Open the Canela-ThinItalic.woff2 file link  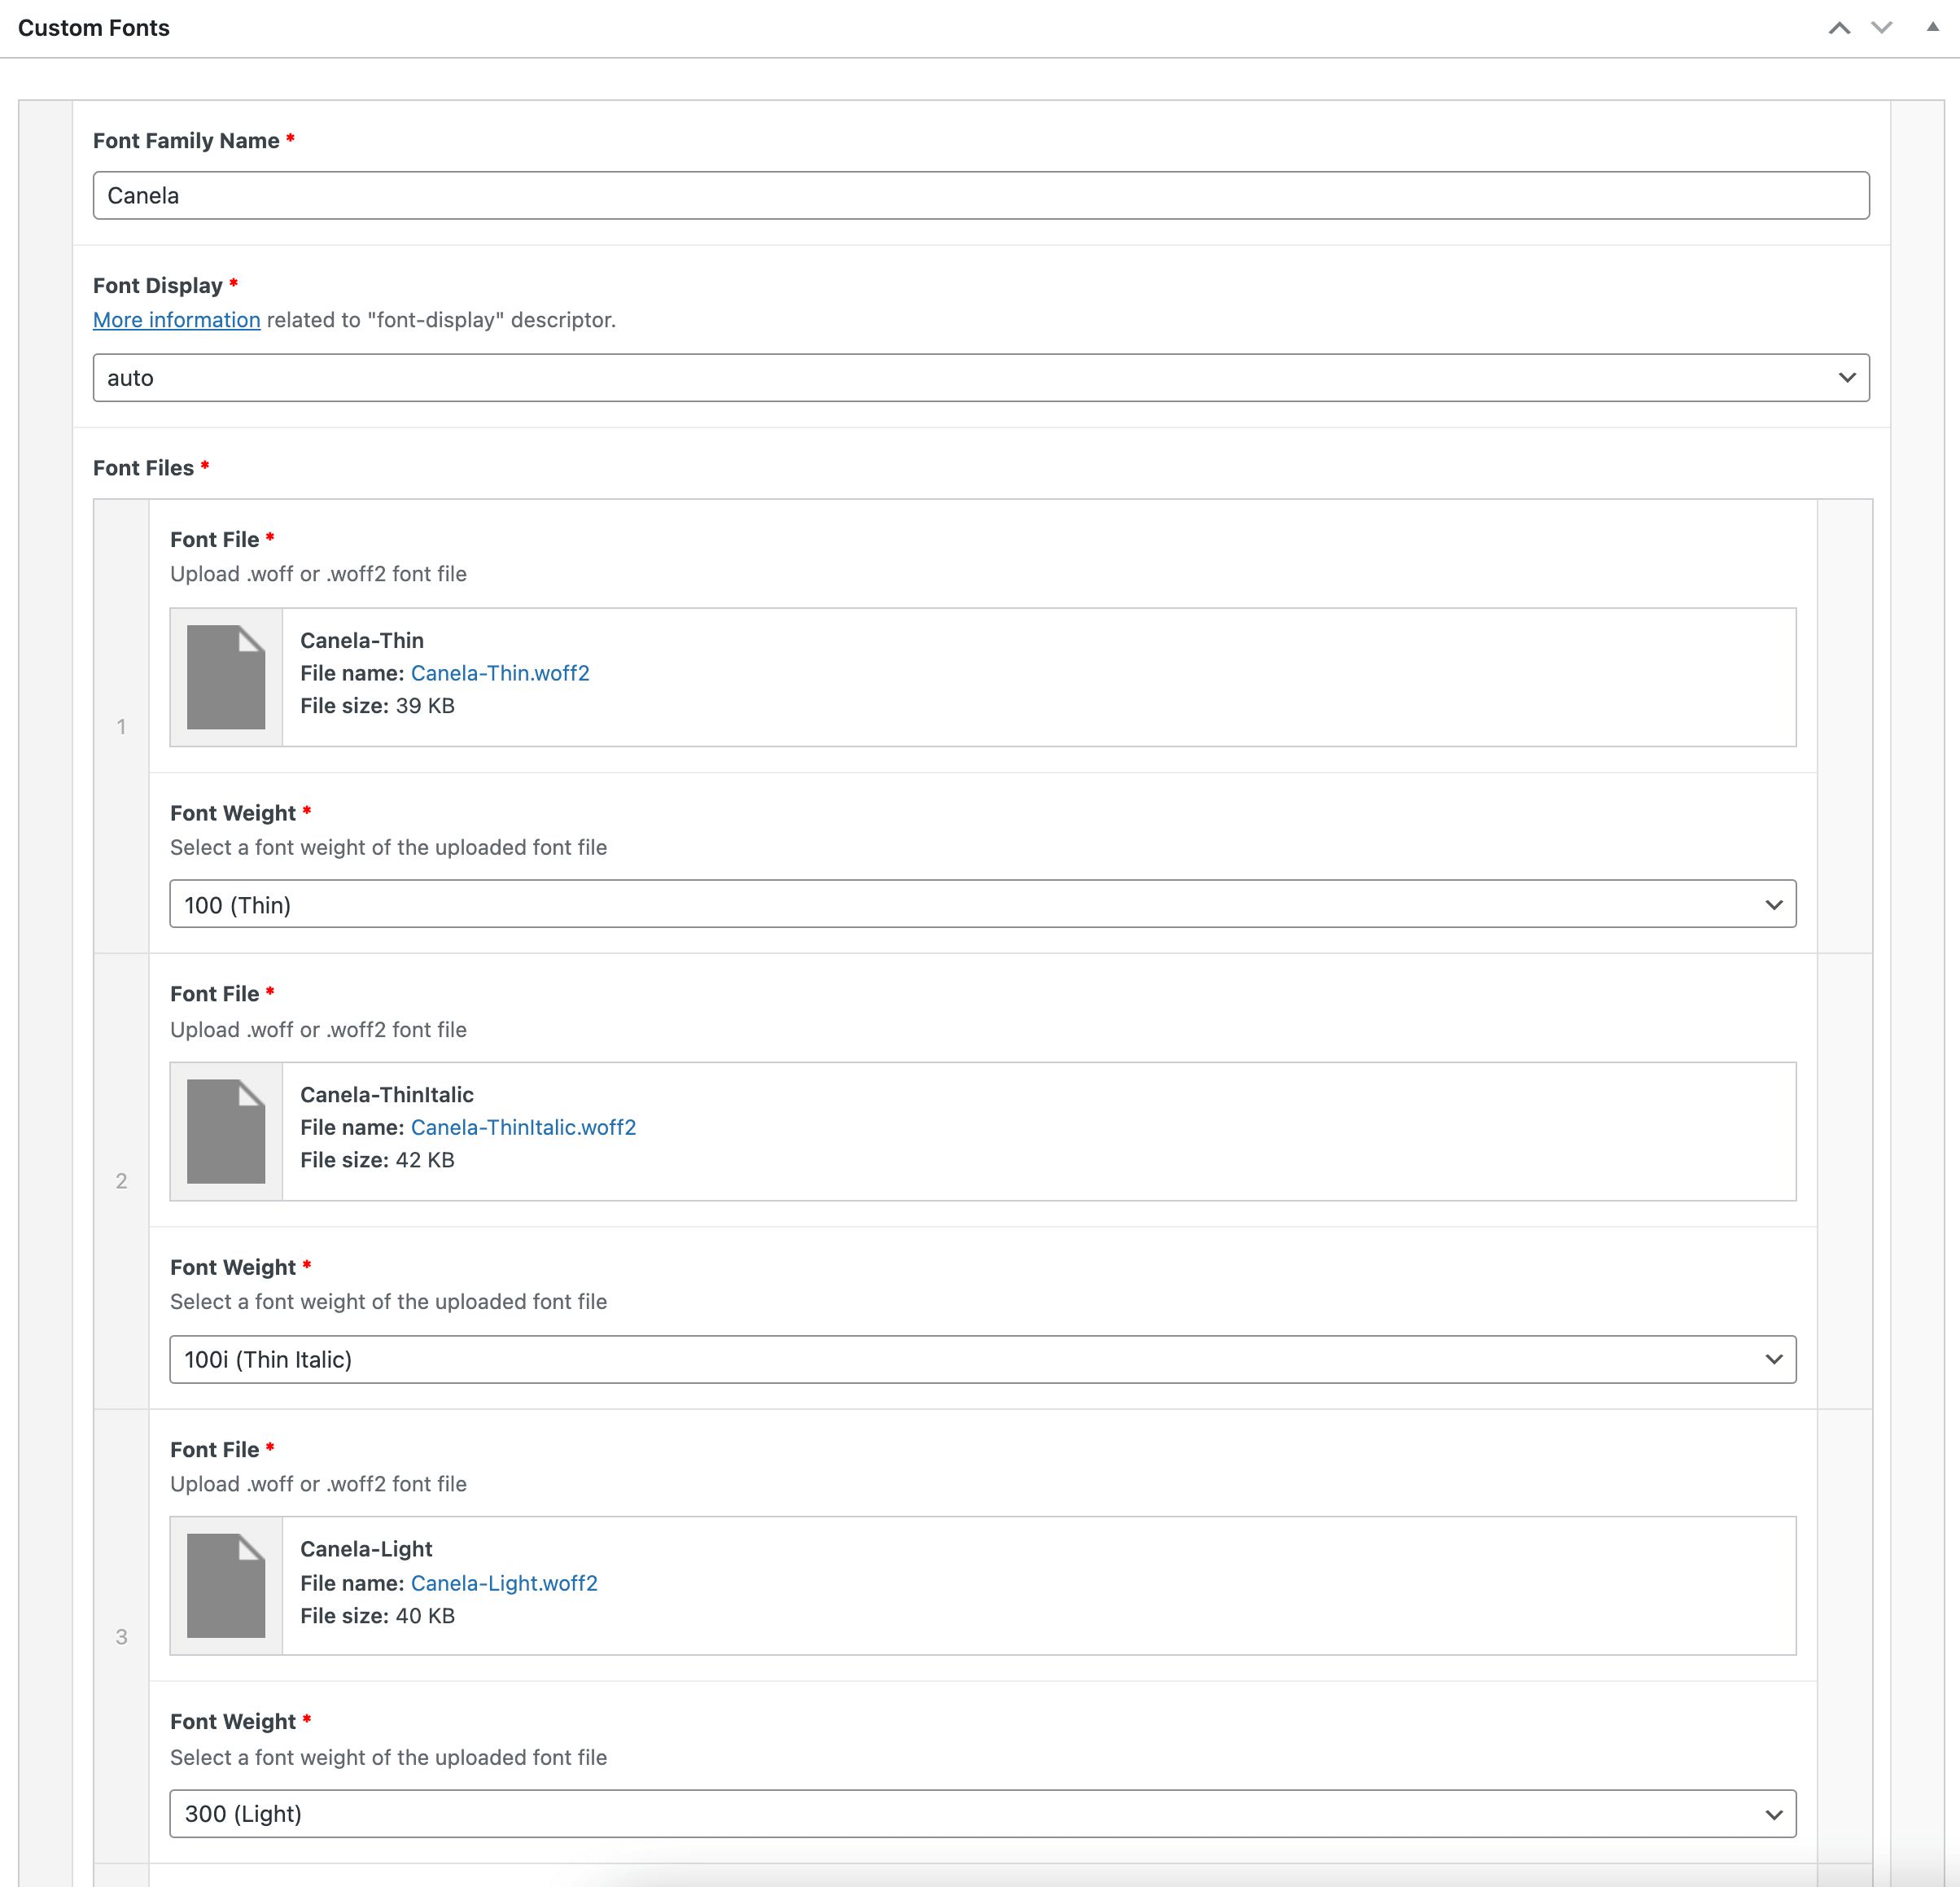pyautogui.click(x=523, y=1127)
